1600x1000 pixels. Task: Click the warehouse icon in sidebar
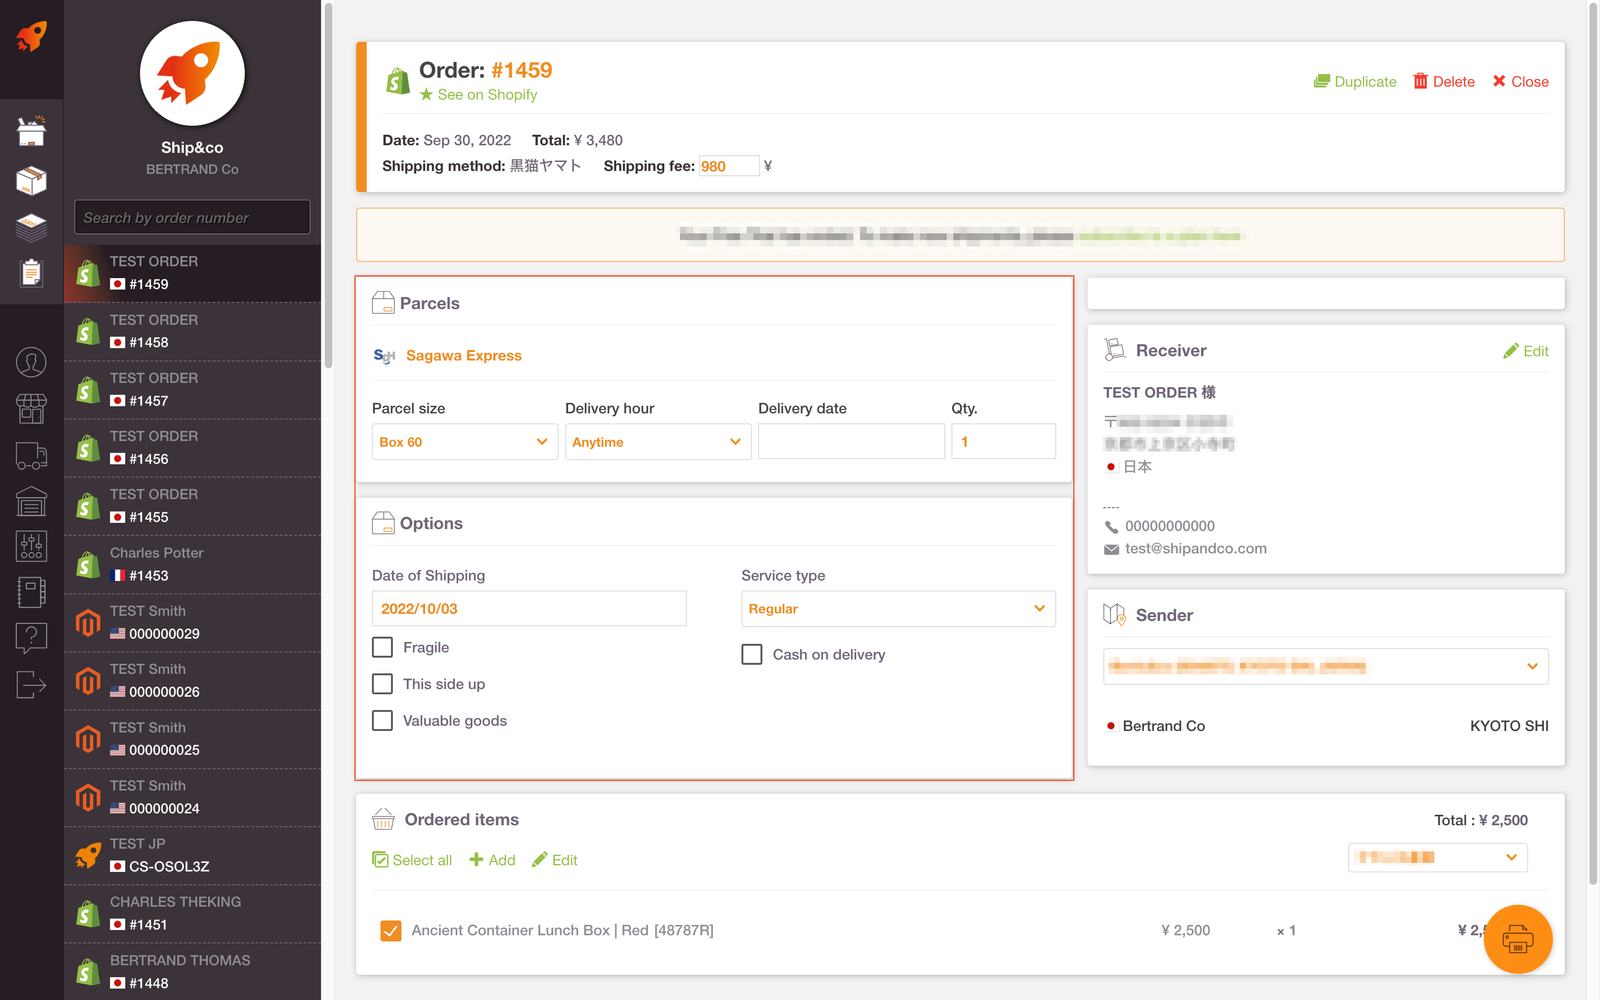31,501
